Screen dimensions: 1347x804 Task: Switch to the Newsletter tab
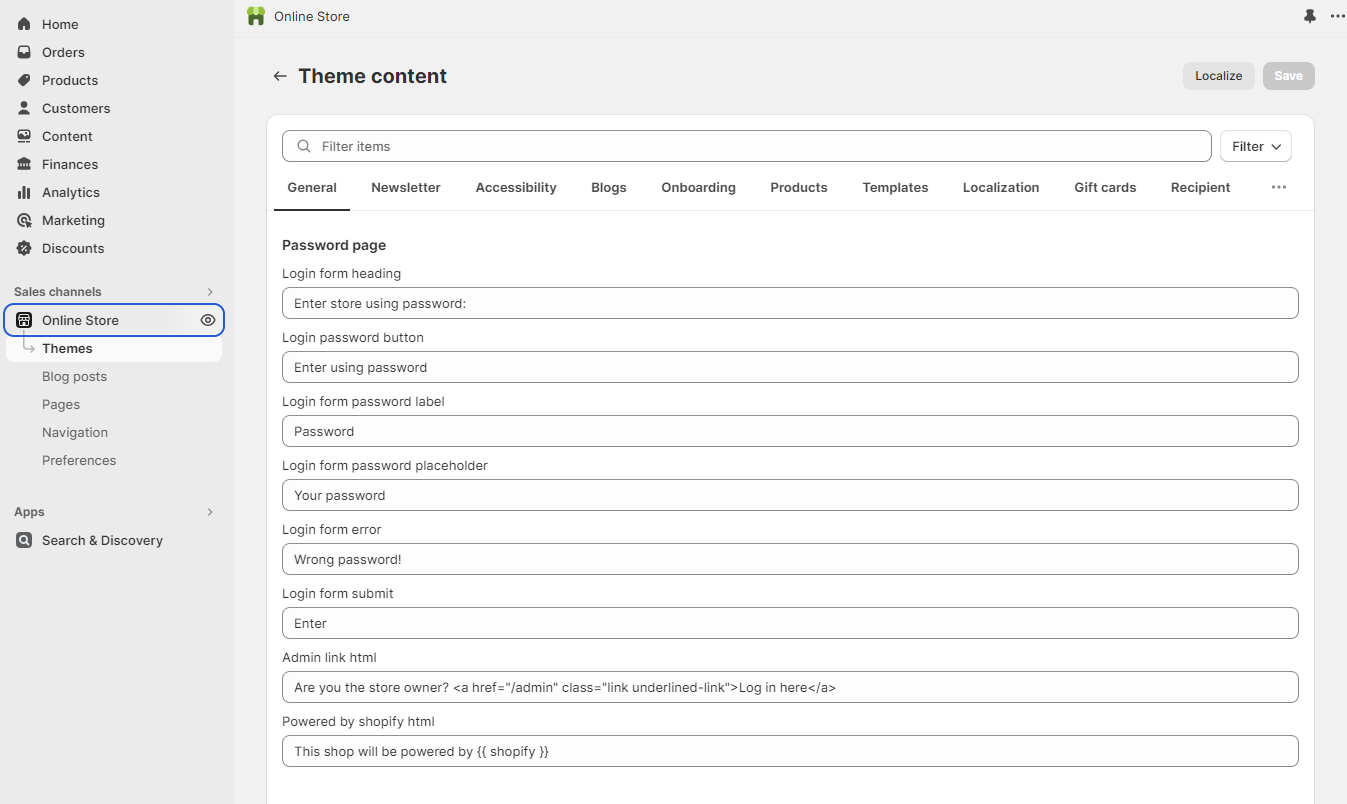pos(405,187)
